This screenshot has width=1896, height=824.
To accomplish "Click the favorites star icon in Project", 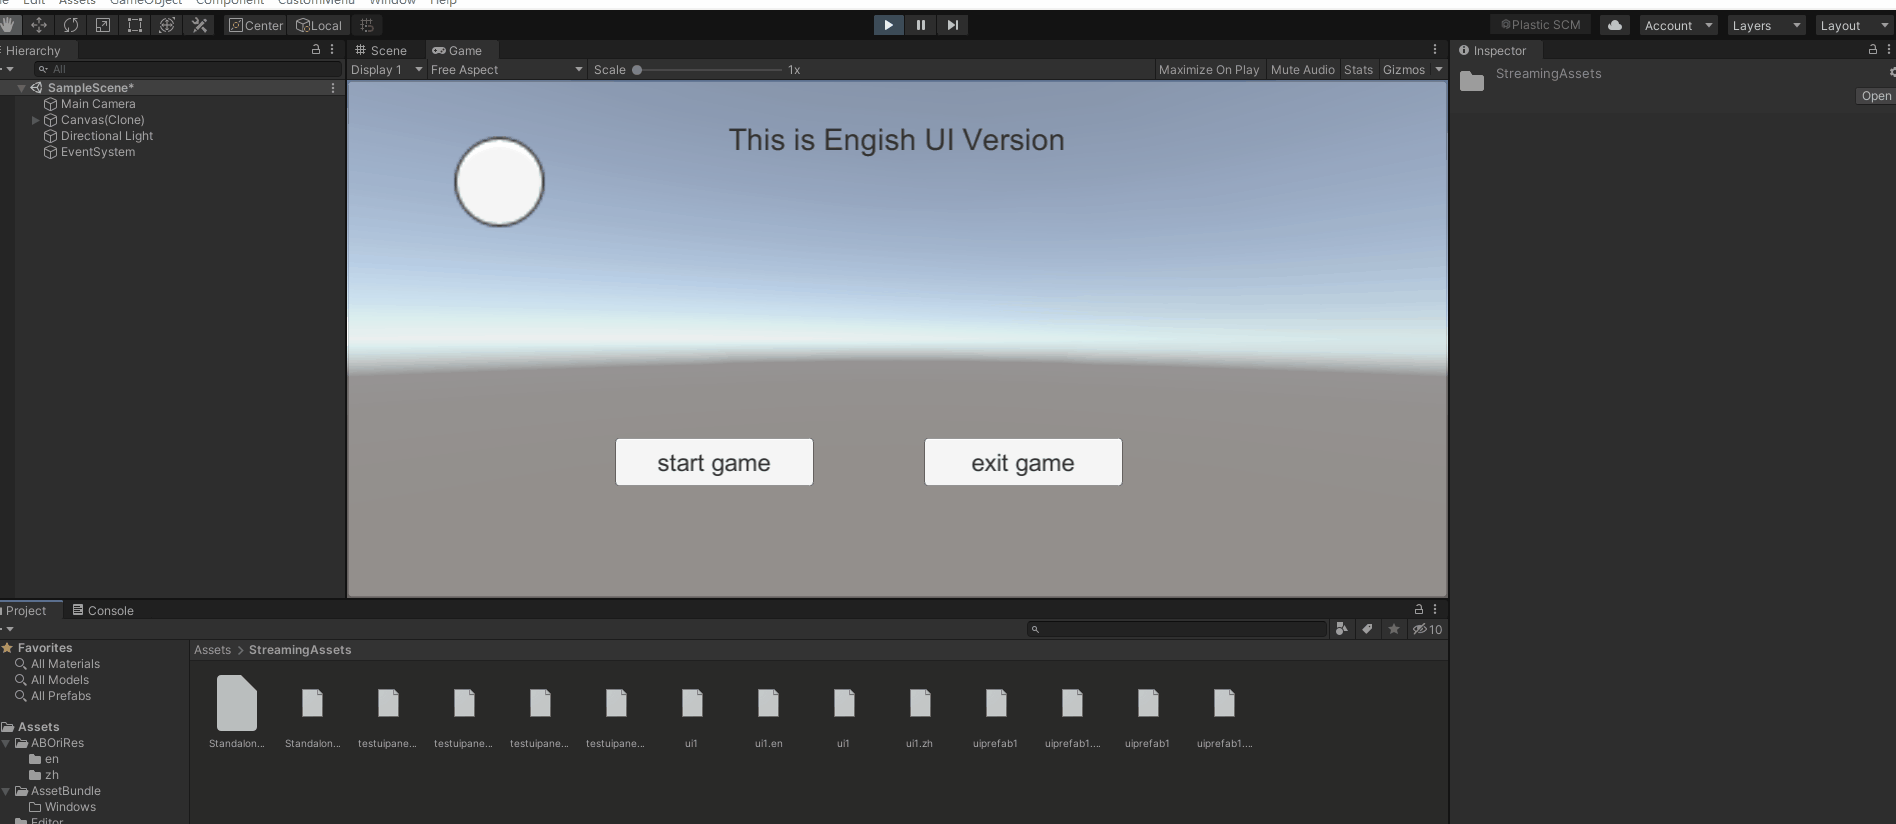I will [1394, 629].
